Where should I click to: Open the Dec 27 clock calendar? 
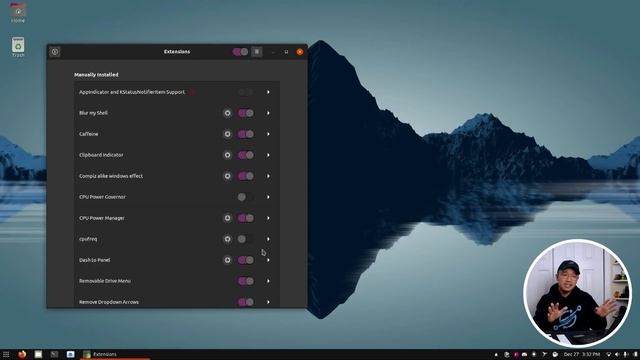point(582,354)
